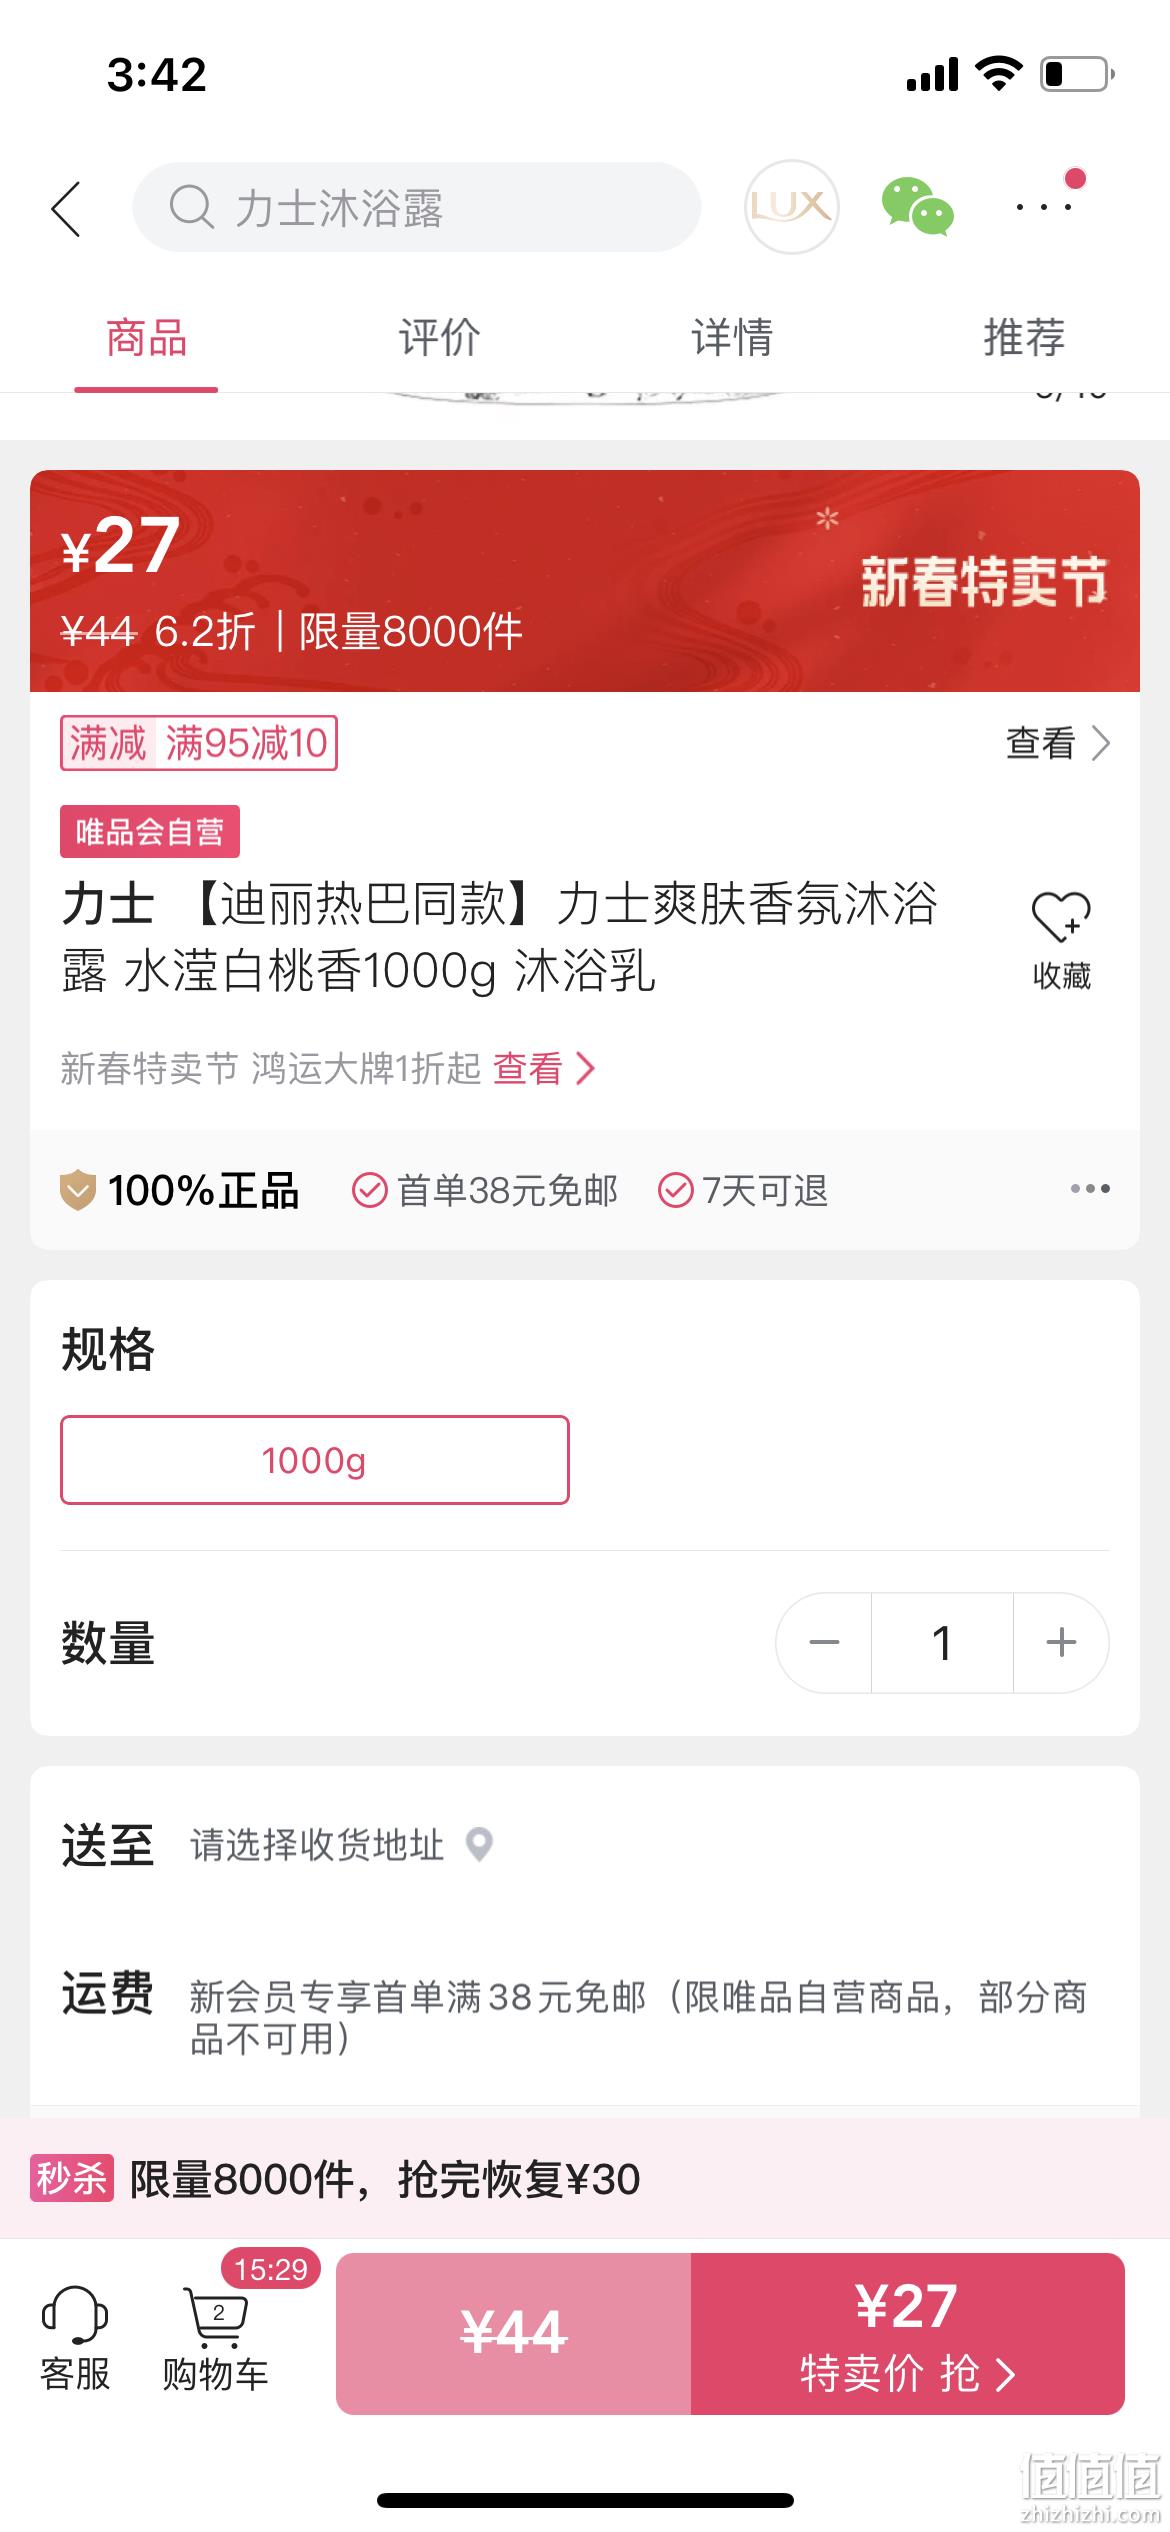Share via the WeChat icon
The image size is (1170, 2532).
(x=917, y=207)
